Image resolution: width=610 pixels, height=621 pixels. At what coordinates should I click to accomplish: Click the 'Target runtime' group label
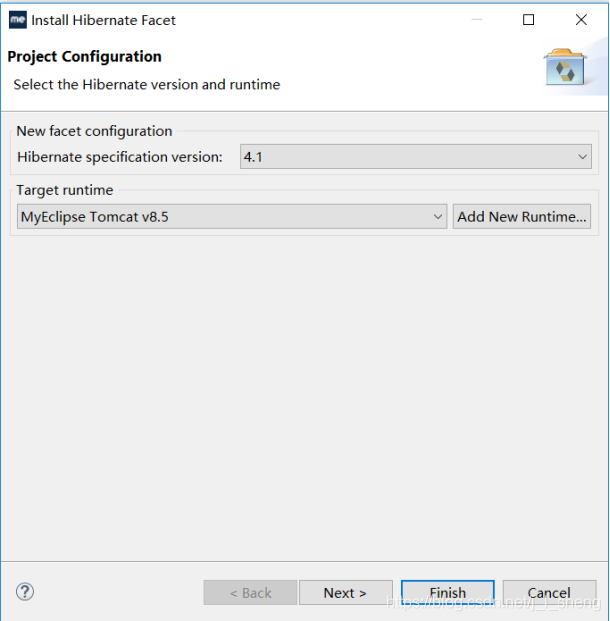[65, 190]
